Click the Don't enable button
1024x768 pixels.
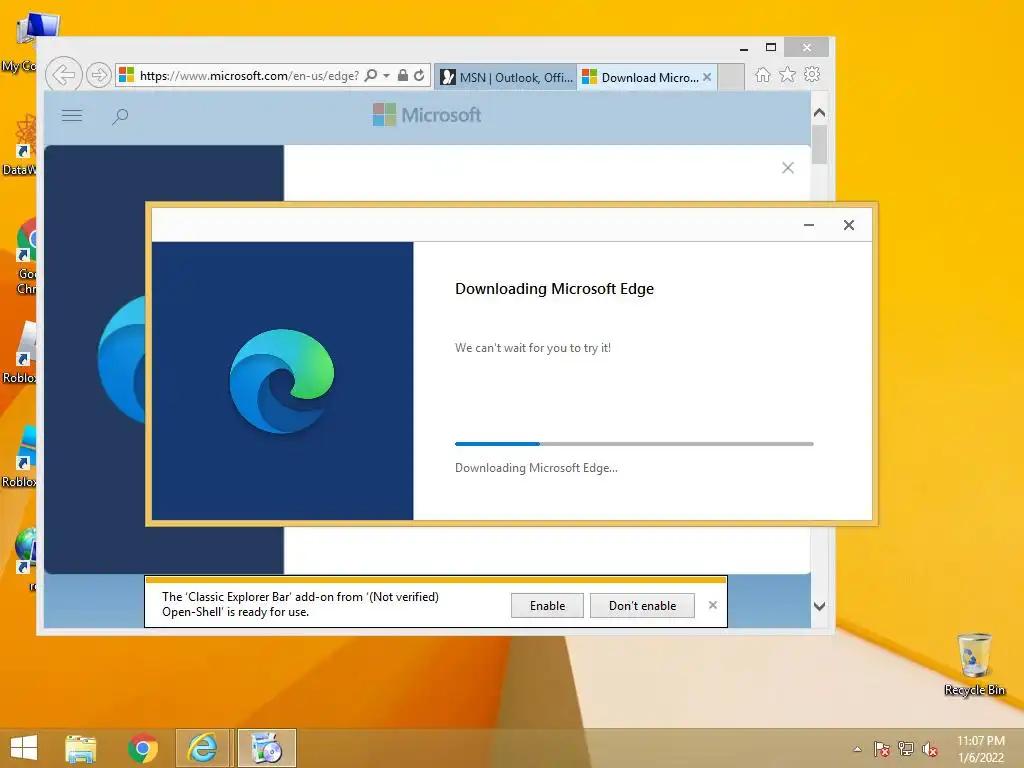642,605
